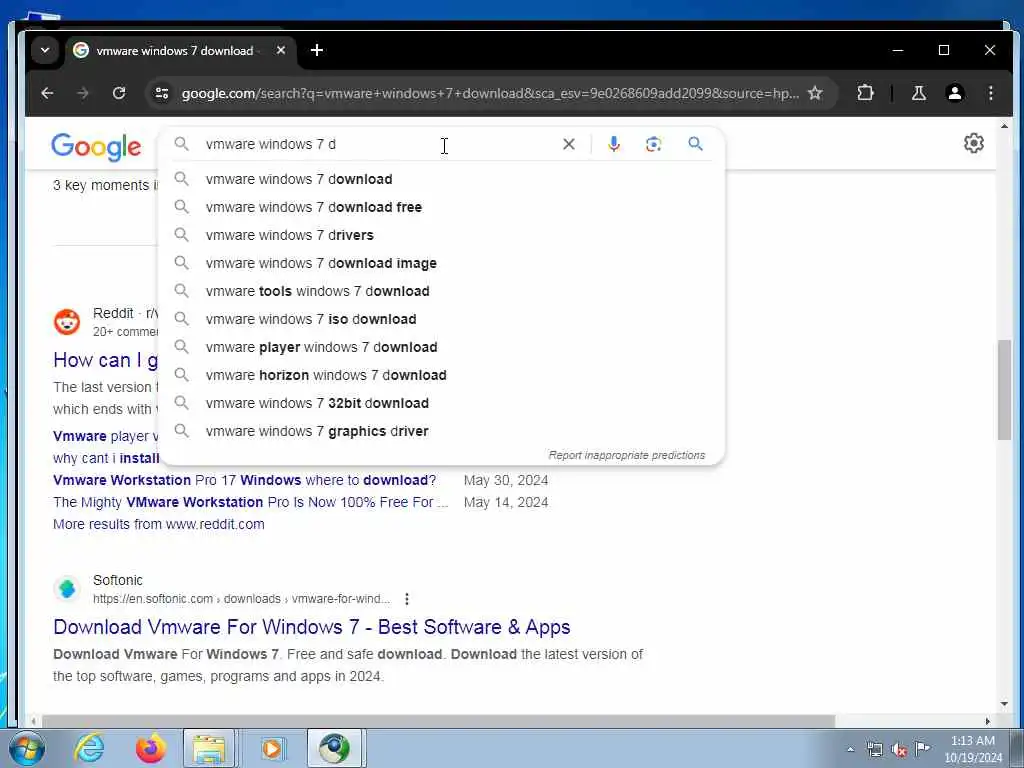Start voice search with microphone icon

click(614, 144)
